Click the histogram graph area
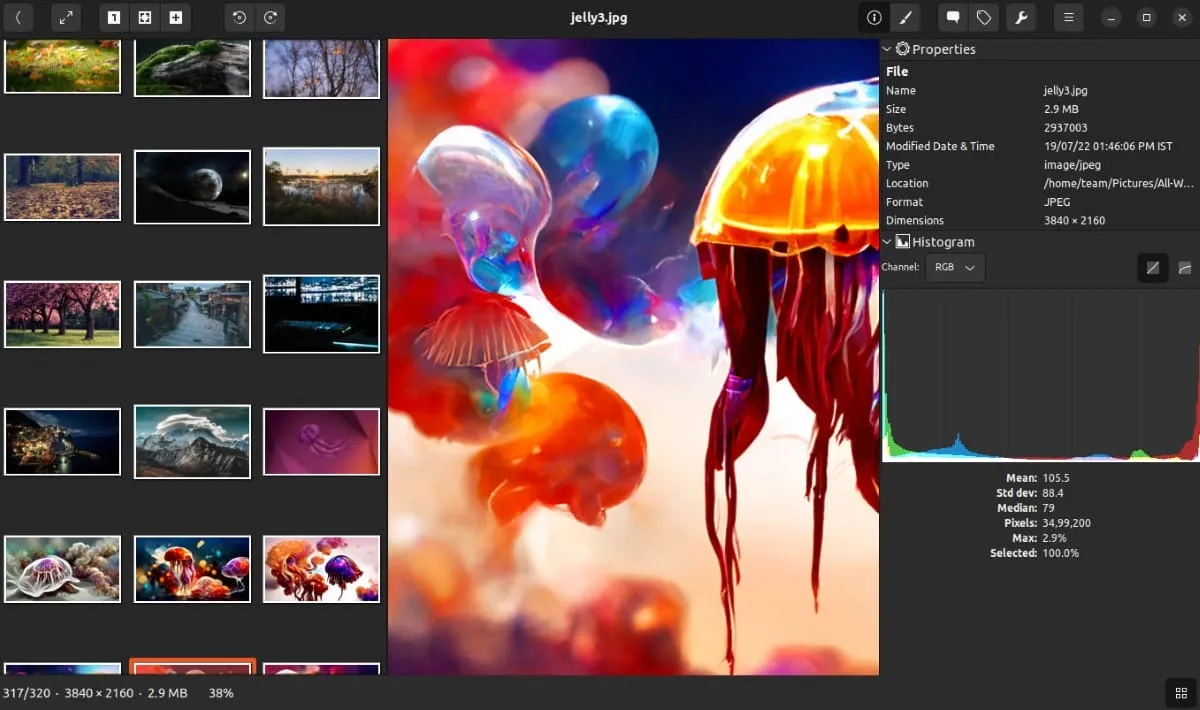 (x=1040, y=376)
